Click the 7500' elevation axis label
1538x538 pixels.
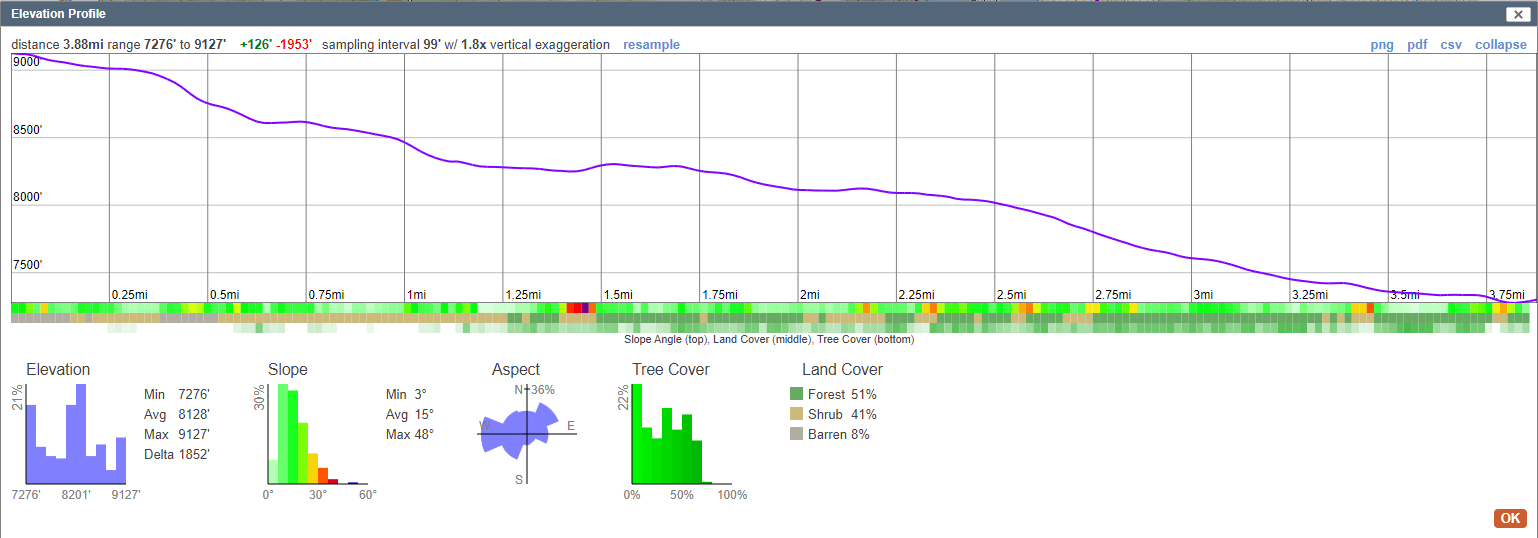point(27,265)
